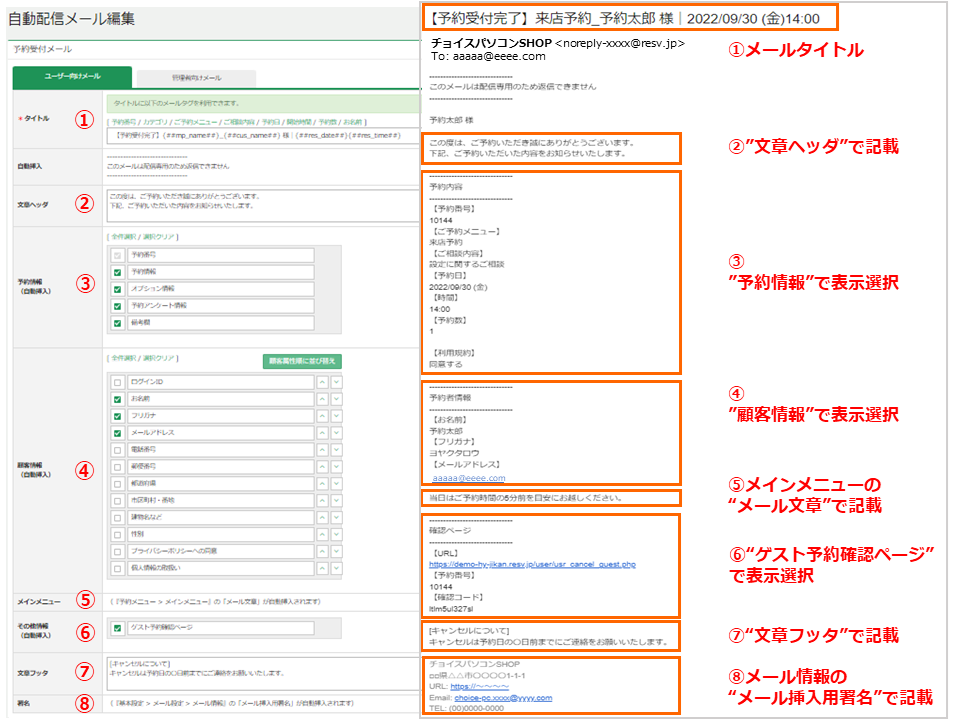Check the 都道府県 checkbox
Viewport: 960px width, 720px height.
[118, 484]
